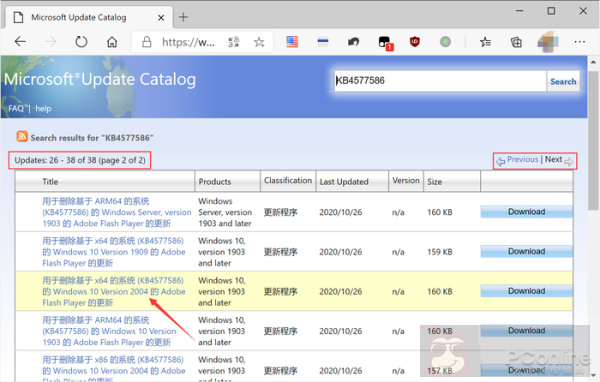Sort by the Last Updated column header
600x382 pixels.
(344, 181)
